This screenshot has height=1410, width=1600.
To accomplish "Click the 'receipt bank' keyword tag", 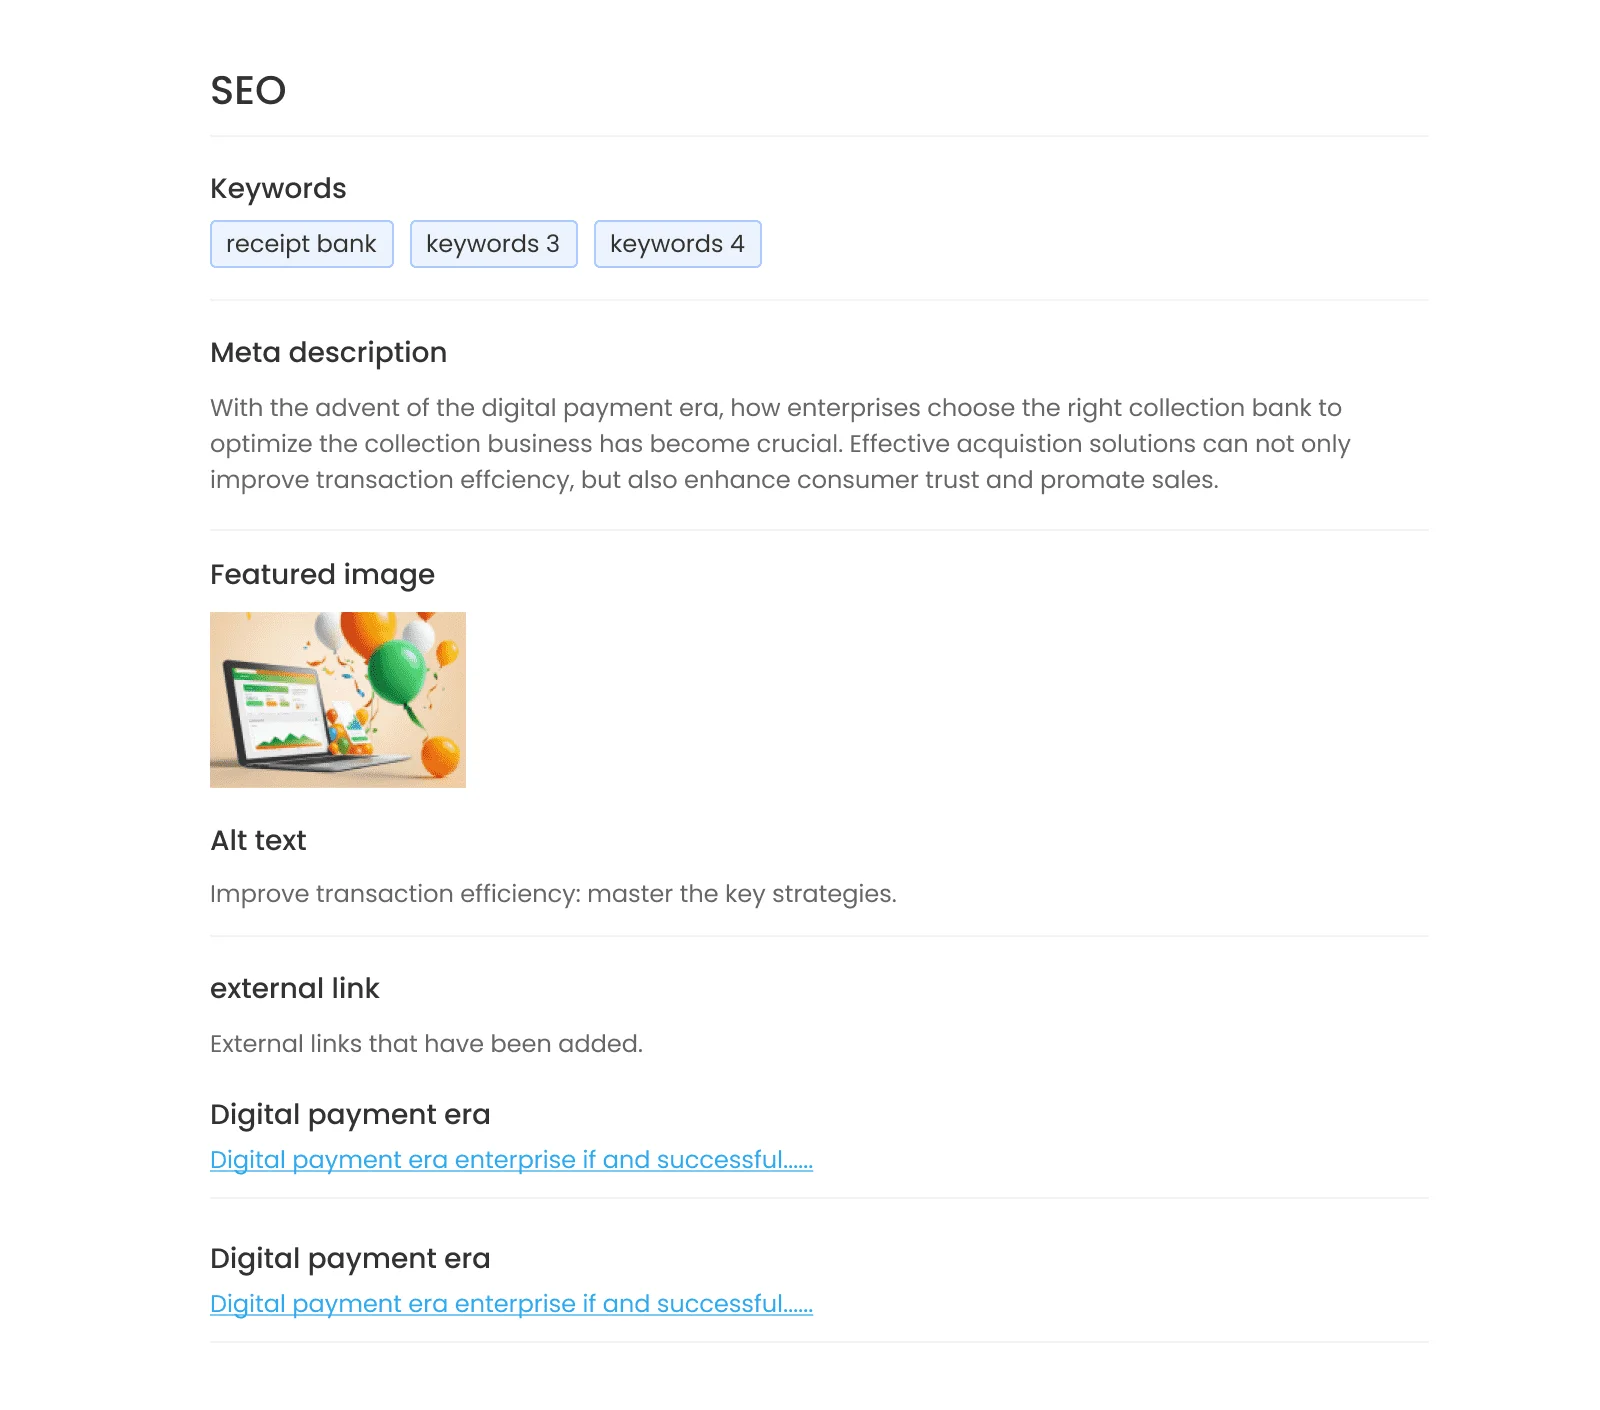I will (x=301, y=244).
